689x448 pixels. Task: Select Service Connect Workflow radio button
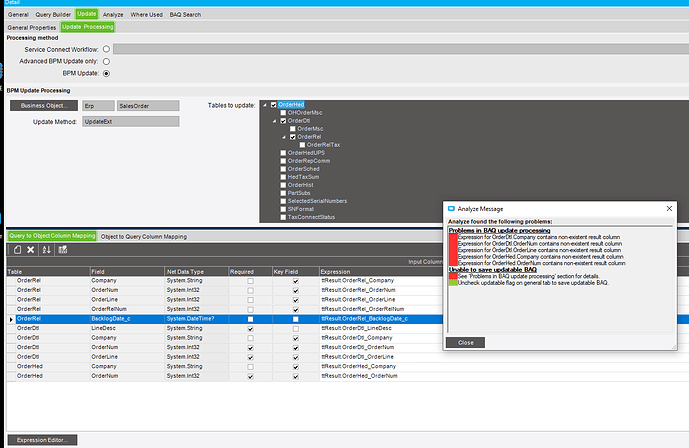(106, 49)
